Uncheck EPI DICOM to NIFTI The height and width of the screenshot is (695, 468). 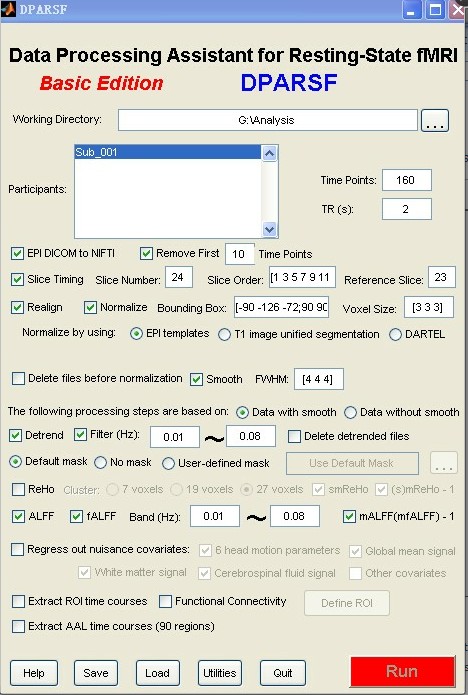pyautogui.click(x=17, y=254)
